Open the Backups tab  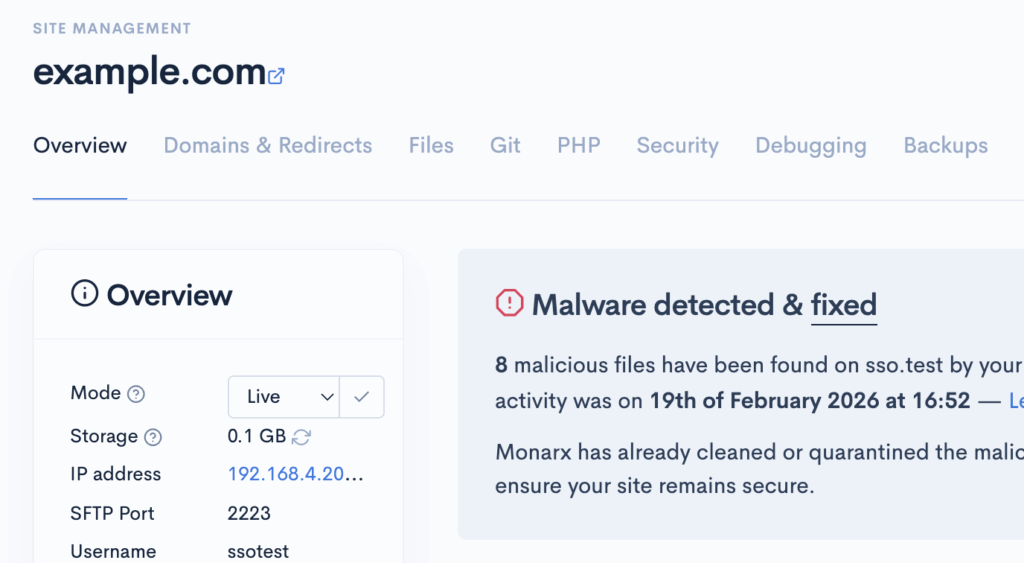coord(945,146)
